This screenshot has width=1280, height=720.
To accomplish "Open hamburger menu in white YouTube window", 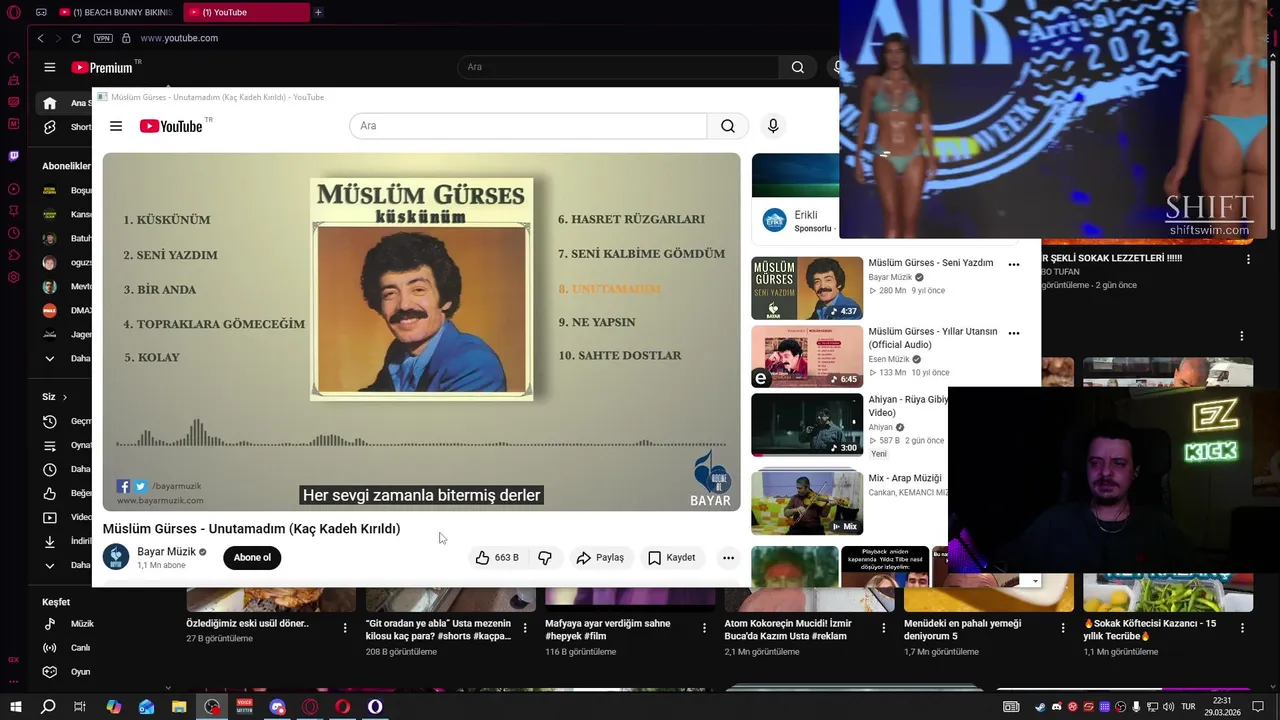I will (x=116, y=126).
